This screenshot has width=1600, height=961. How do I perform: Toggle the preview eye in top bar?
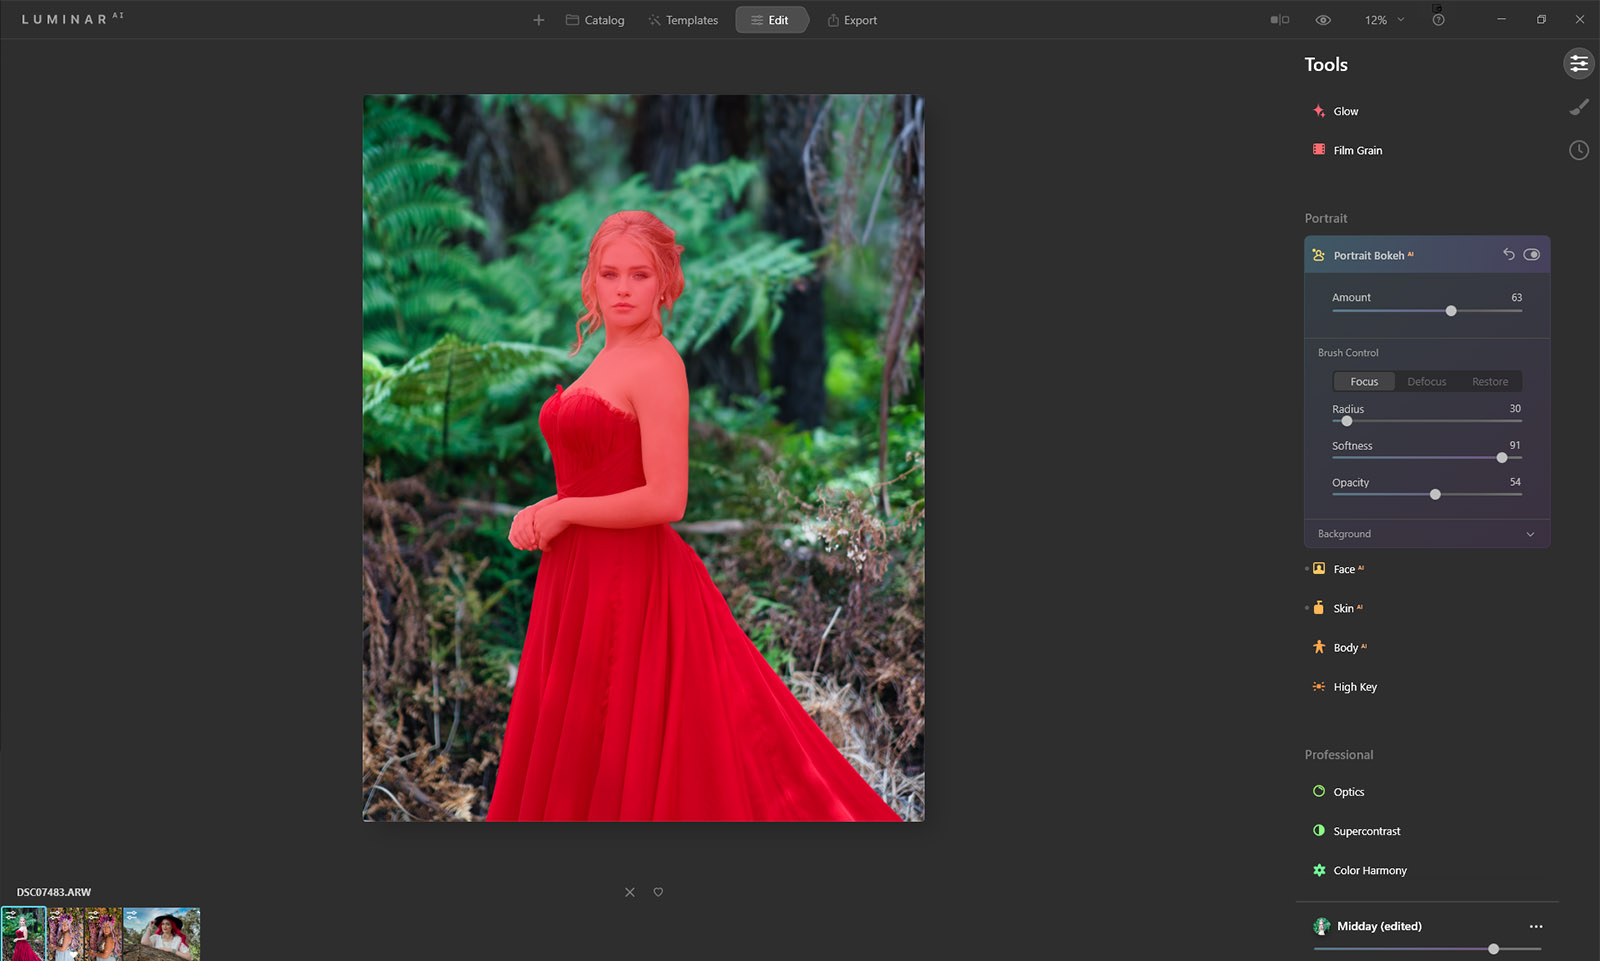(1323, 20)
